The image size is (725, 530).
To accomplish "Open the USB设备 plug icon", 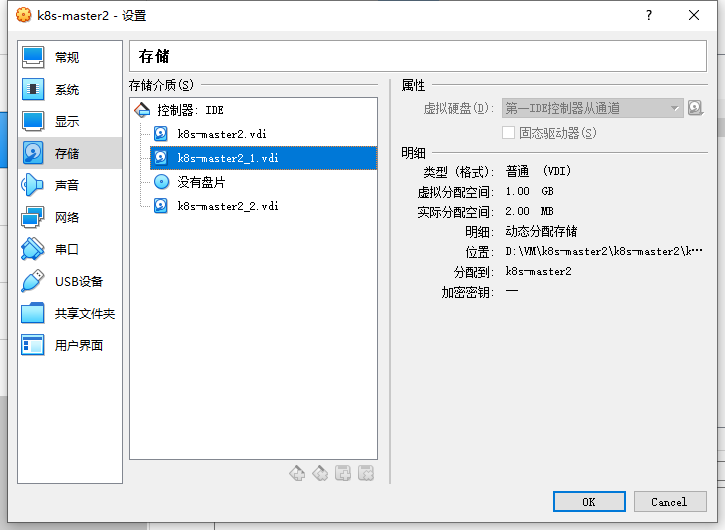I will click(x=33, y=281).
